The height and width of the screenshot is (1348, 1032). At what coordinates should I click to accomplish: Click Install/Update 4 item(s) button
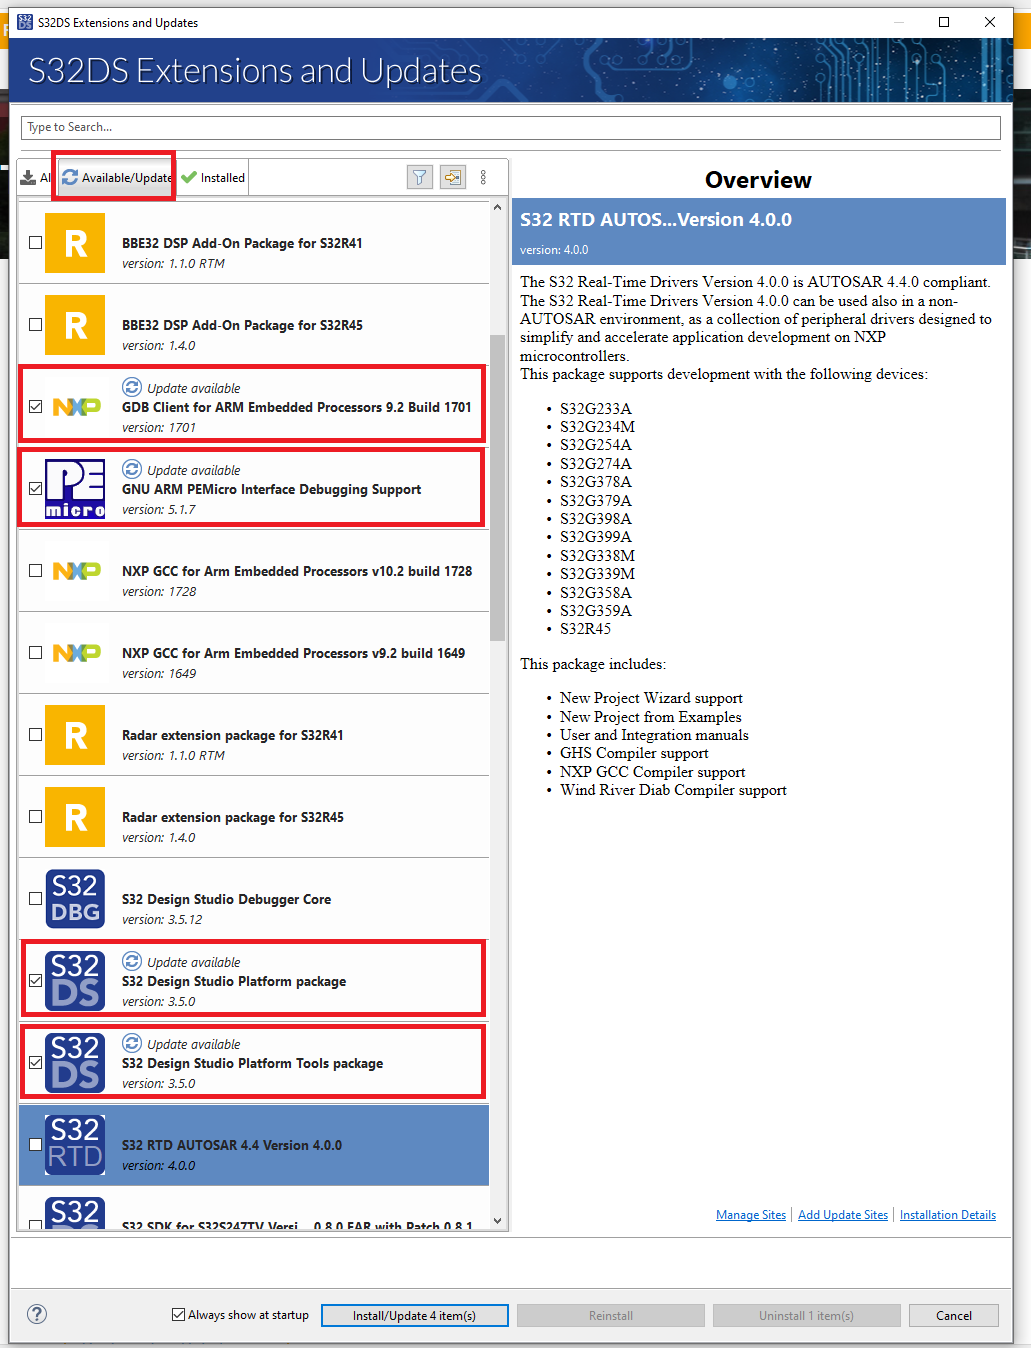(x=414, y=1315)
